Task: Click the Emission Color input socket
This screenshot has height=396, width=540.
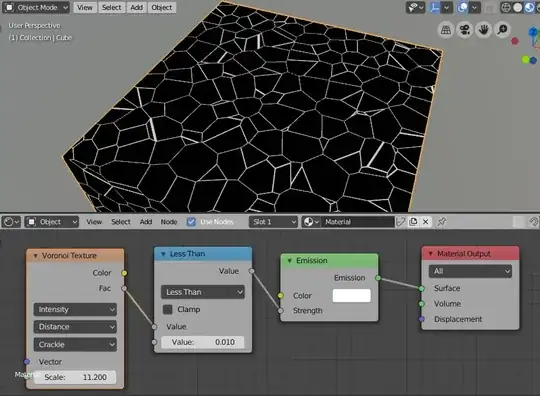Action: pos(281,295)
